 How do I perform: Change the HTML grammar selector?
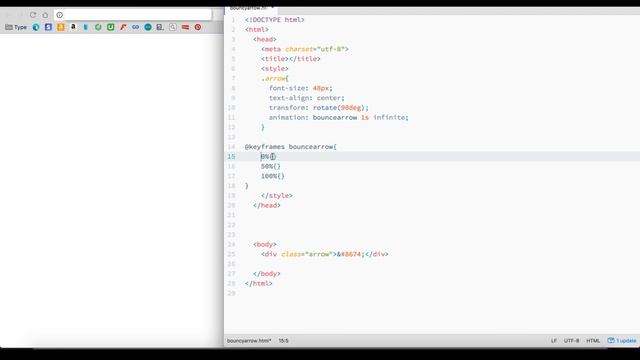[x=593, y=340]
